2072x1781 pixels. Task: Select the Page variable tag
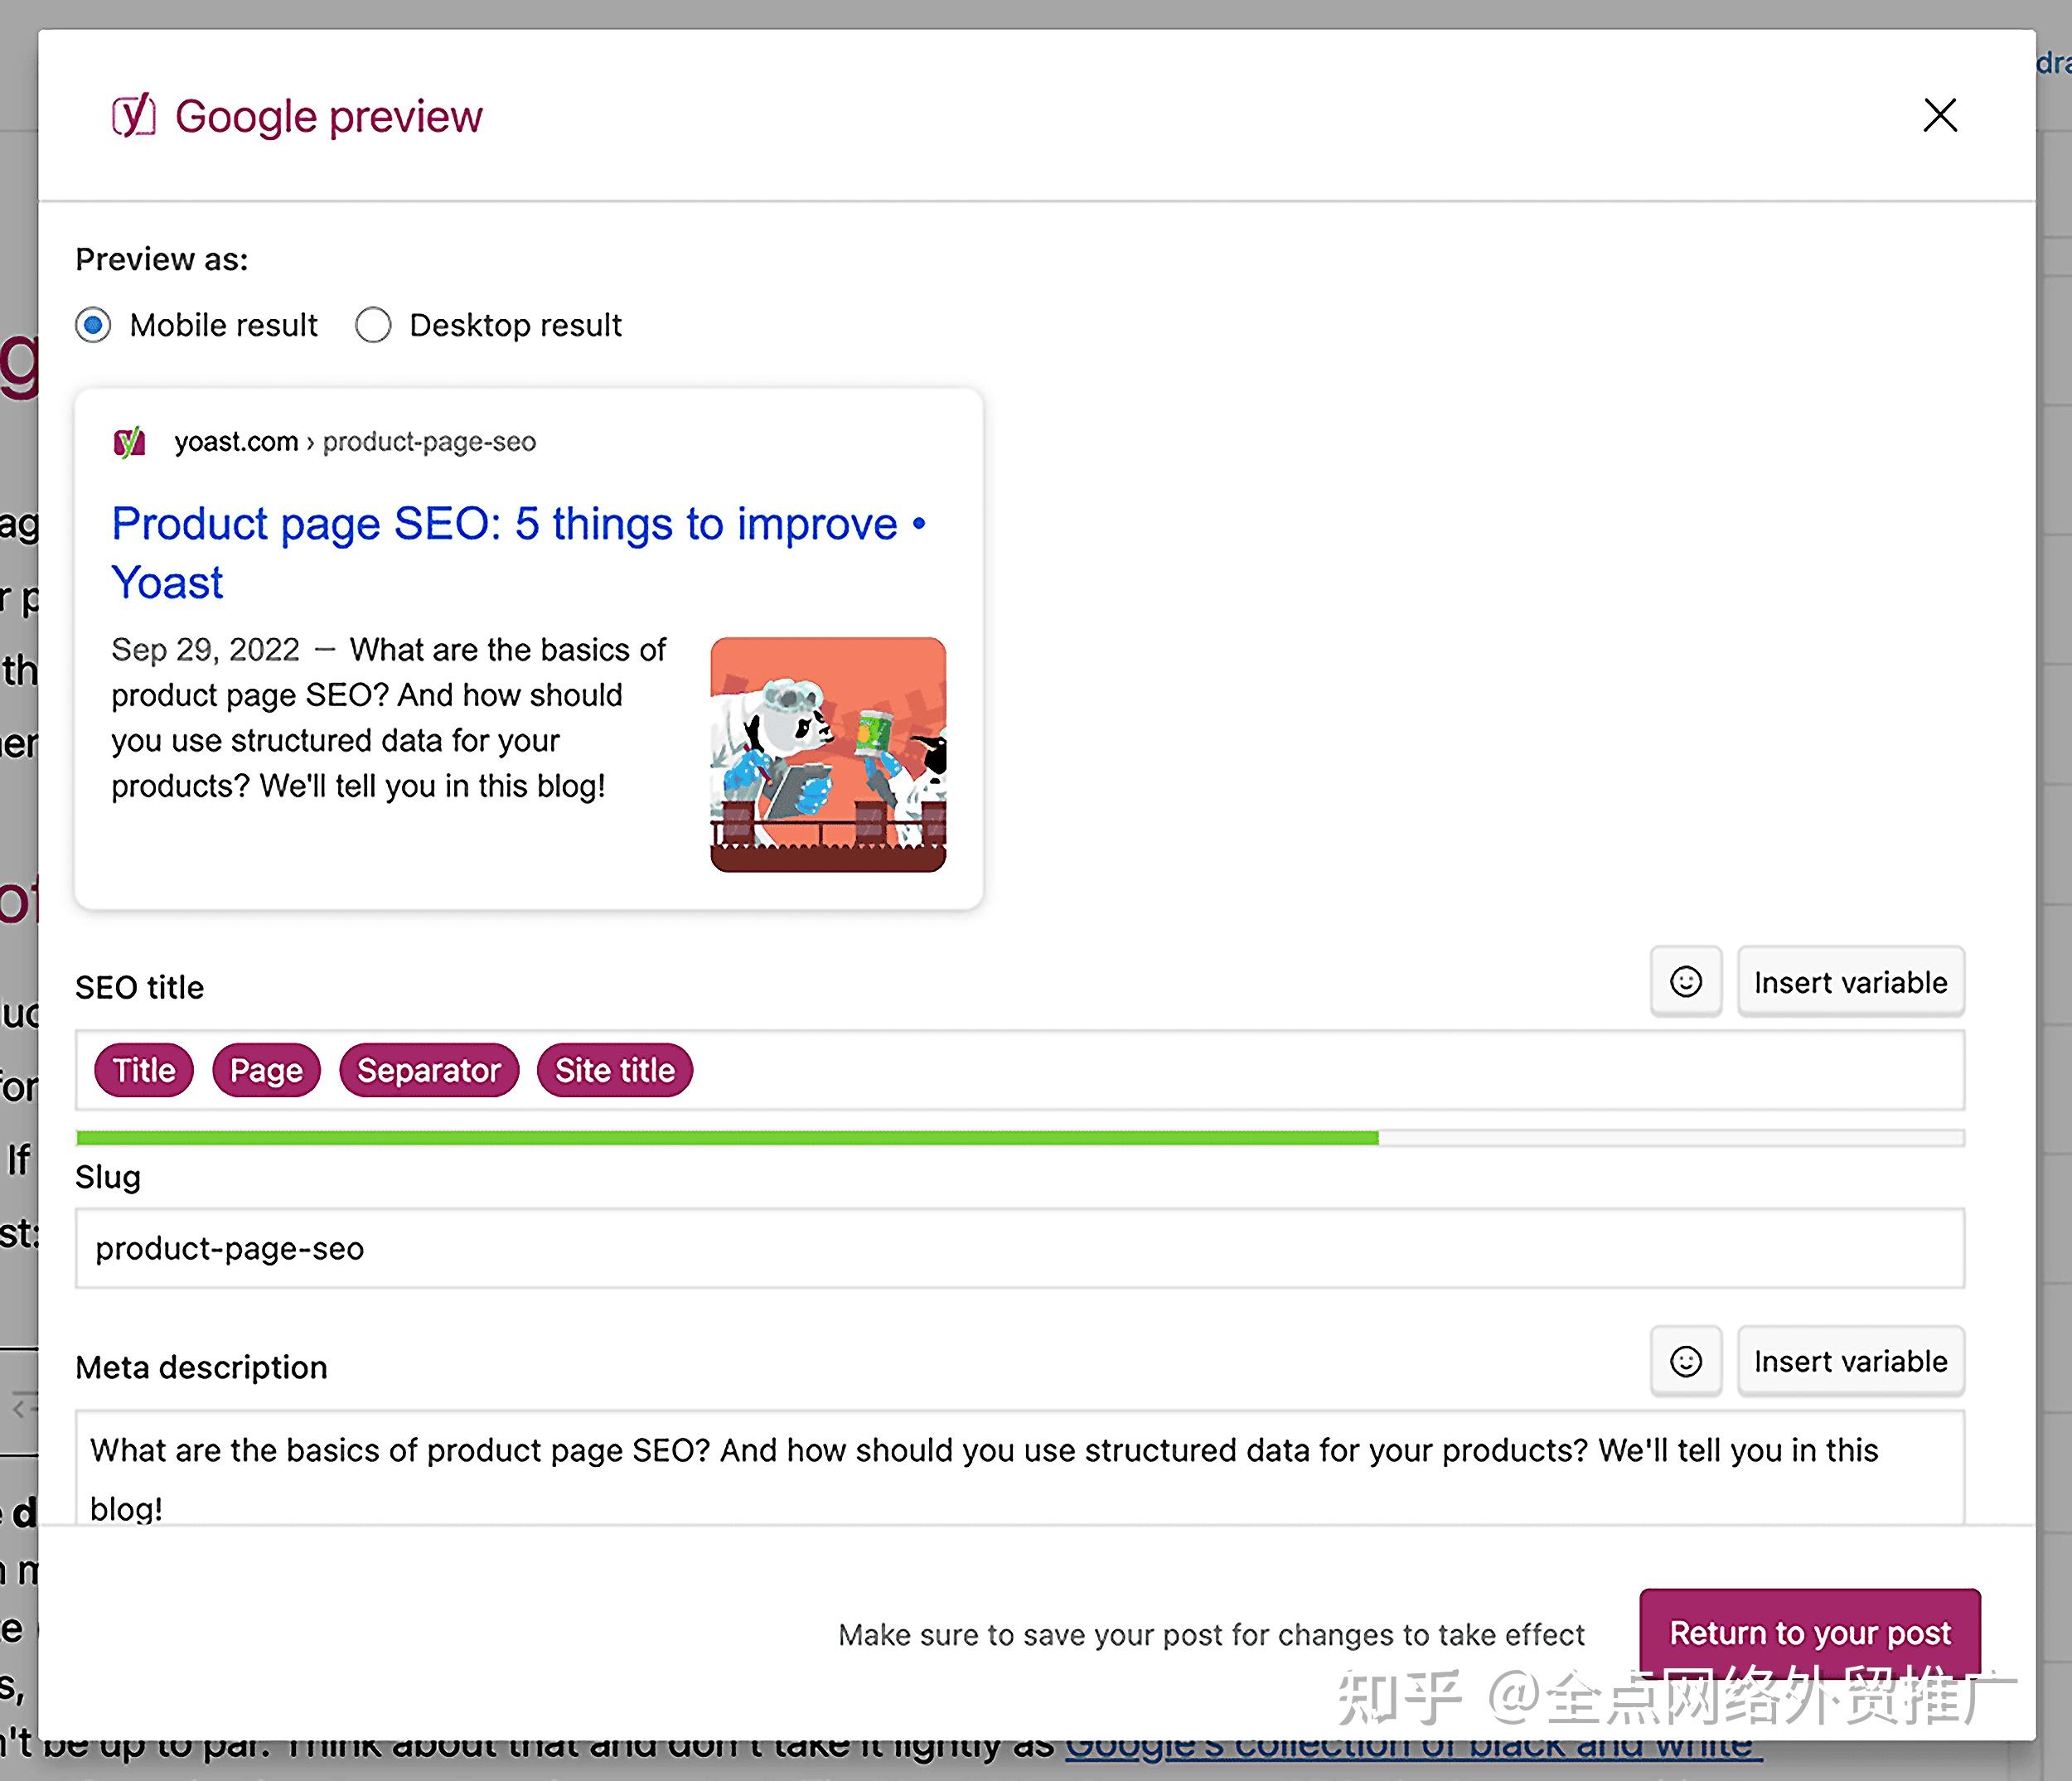266,1070
